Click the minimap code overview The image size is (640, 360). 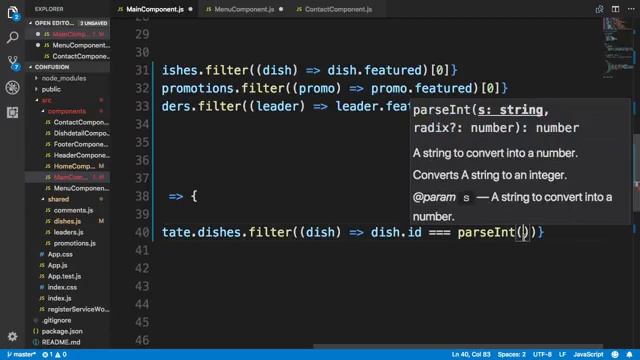[617, 47]
